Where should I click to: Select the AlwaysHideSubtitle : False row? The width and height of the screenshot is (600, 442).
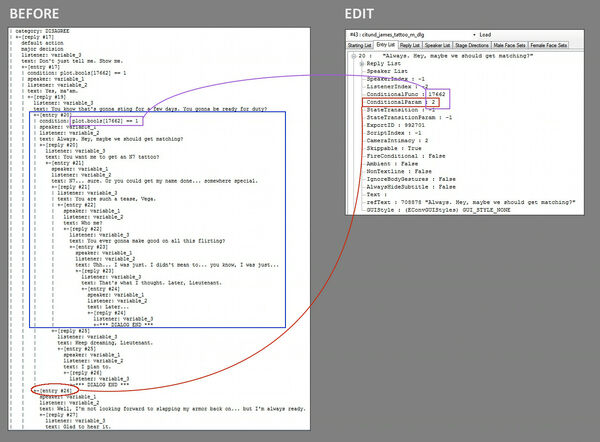coord(411,187)
